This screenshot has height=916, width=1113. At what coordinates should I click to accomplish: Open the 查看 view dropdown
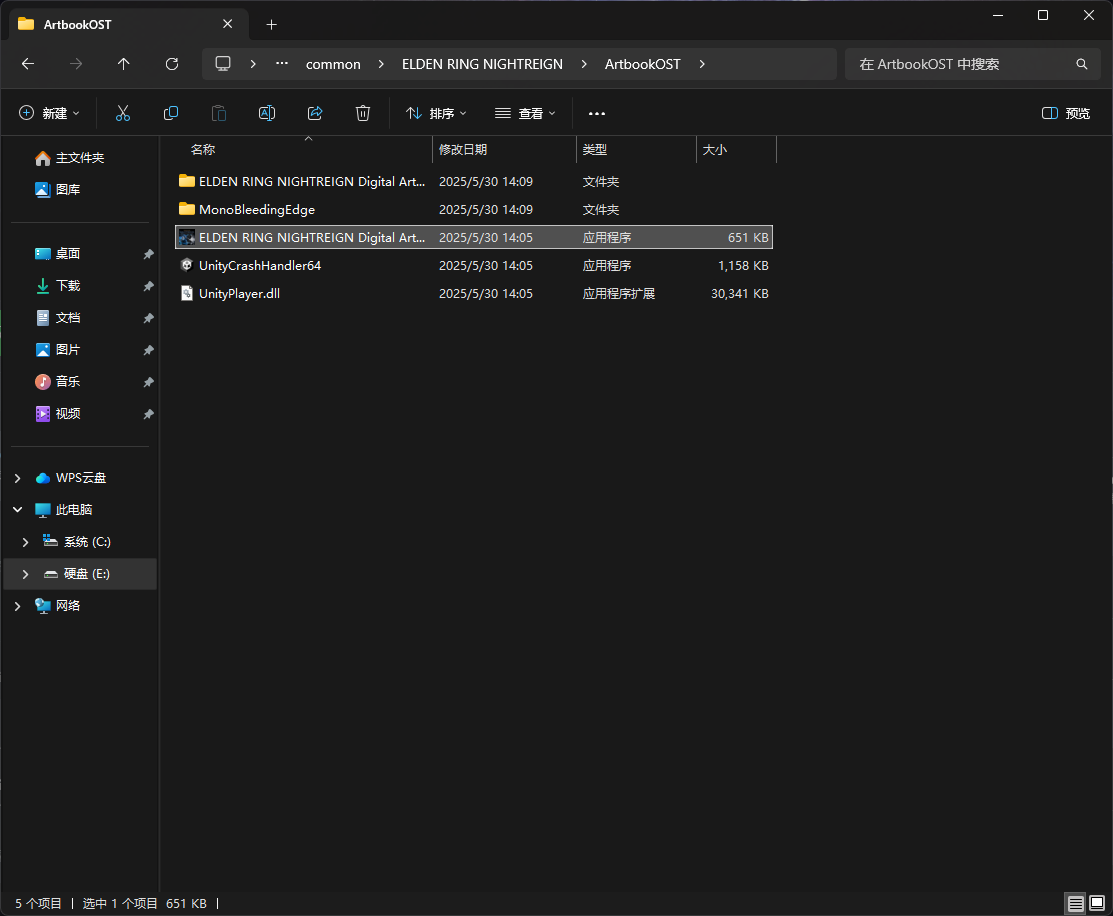[525, 114]
